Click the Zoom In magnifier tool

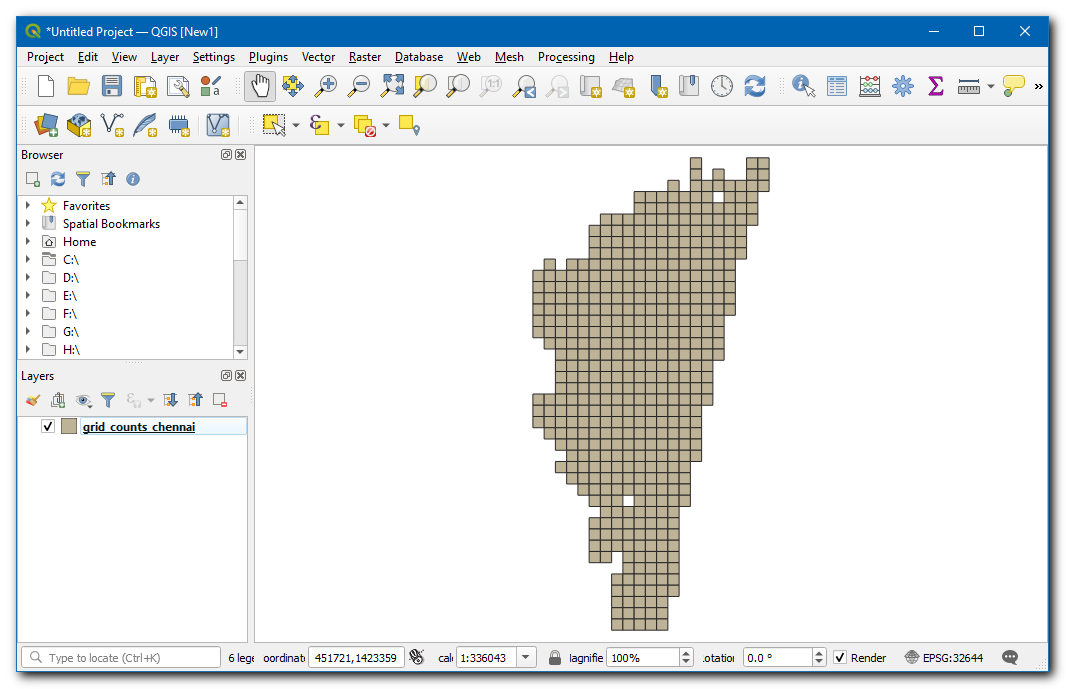(325, 86)
